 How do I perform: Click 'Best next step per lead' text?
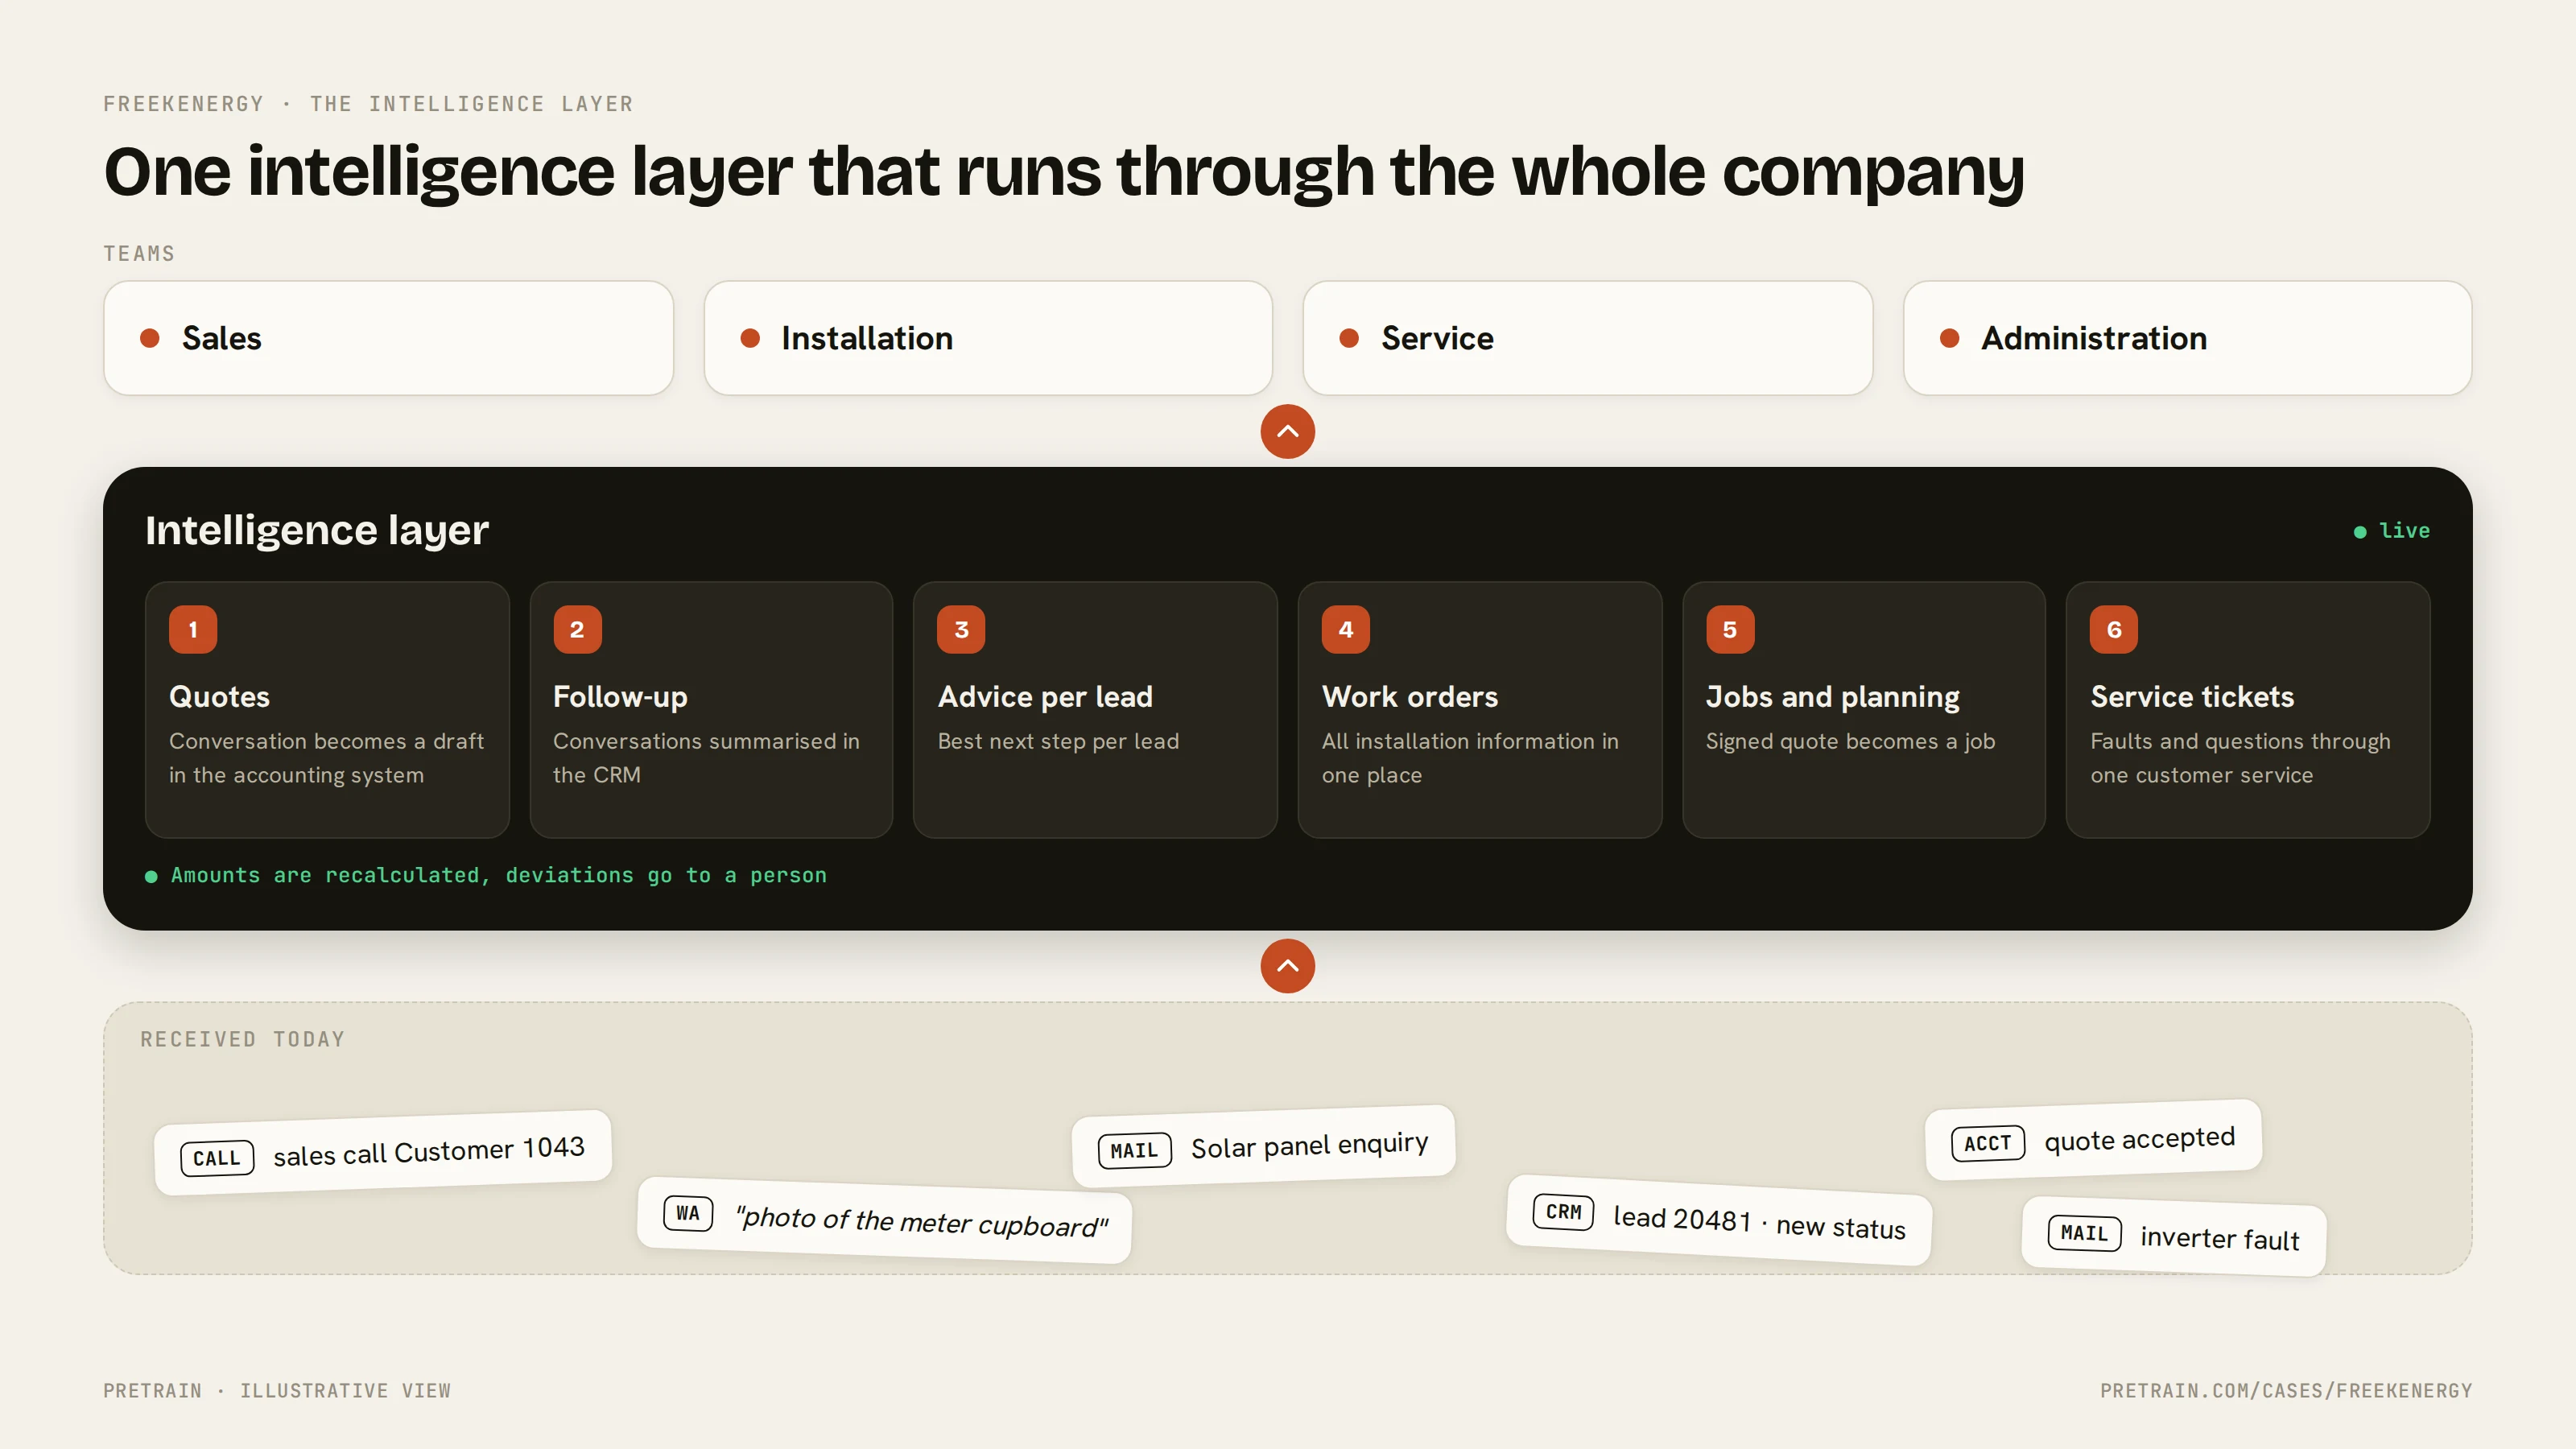click(1058, 741)
